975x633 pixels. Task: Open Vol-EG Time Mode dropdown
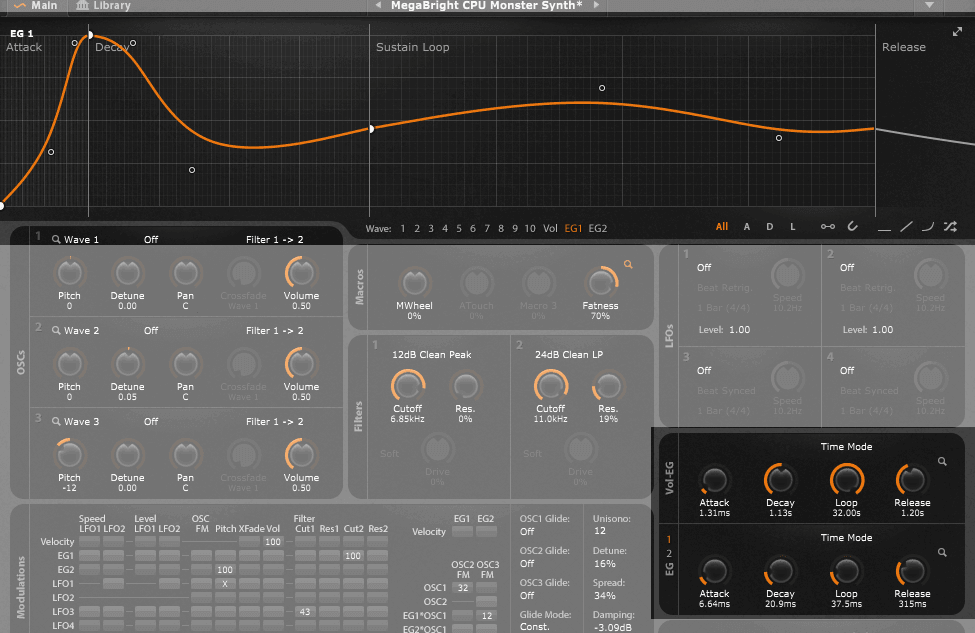[x=846, y=447]
